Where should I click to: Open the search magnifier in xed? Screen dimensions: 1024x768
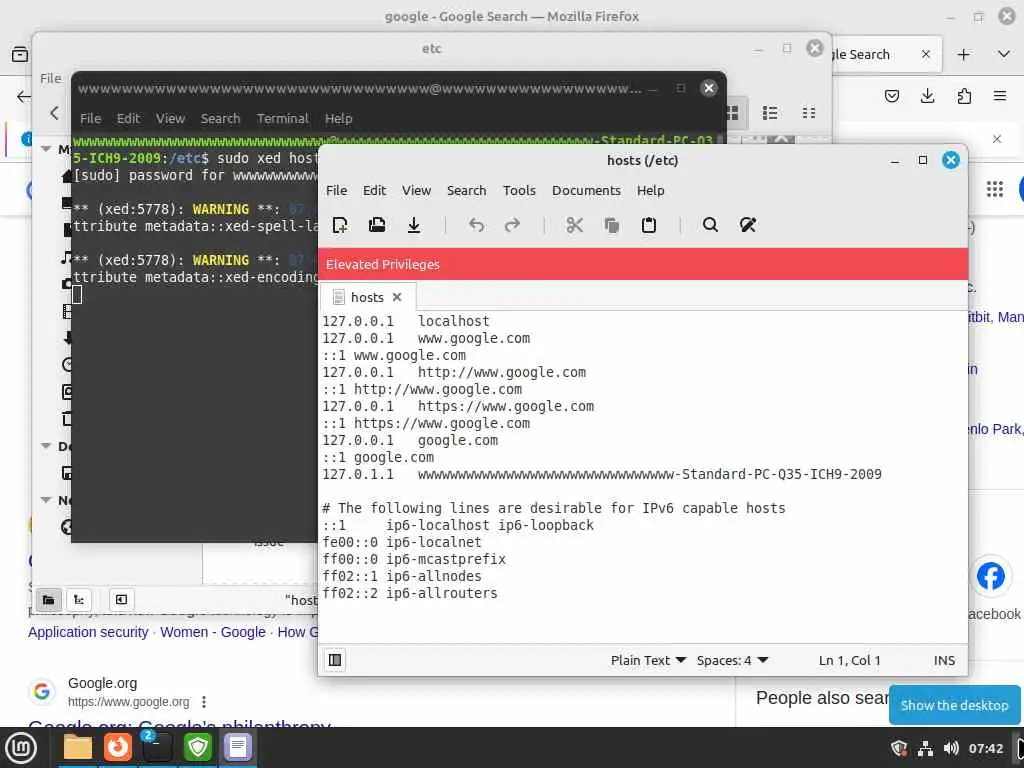(x=711, y=225)
